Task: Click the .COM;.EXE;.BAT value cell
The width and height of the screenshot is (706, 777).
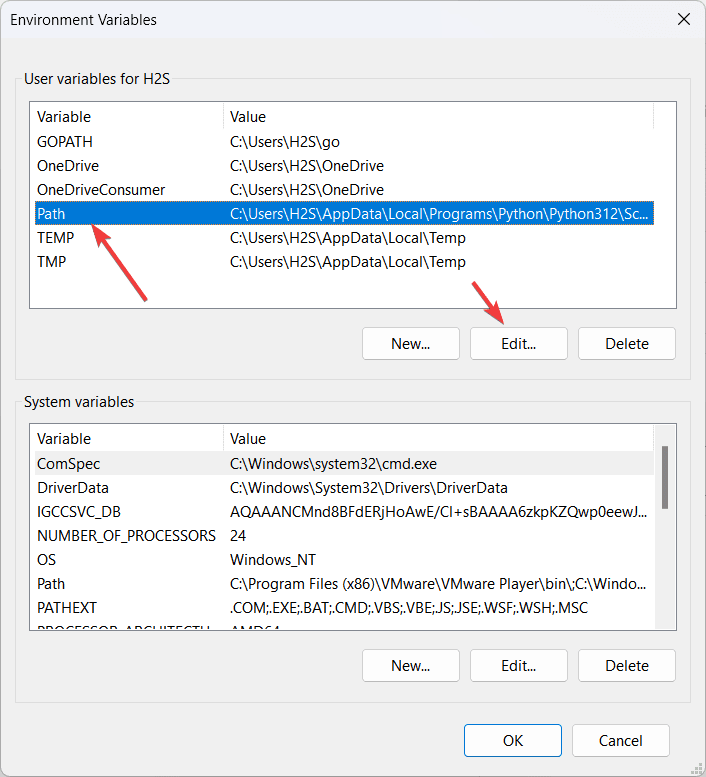Action: click(x=409, y=608)
